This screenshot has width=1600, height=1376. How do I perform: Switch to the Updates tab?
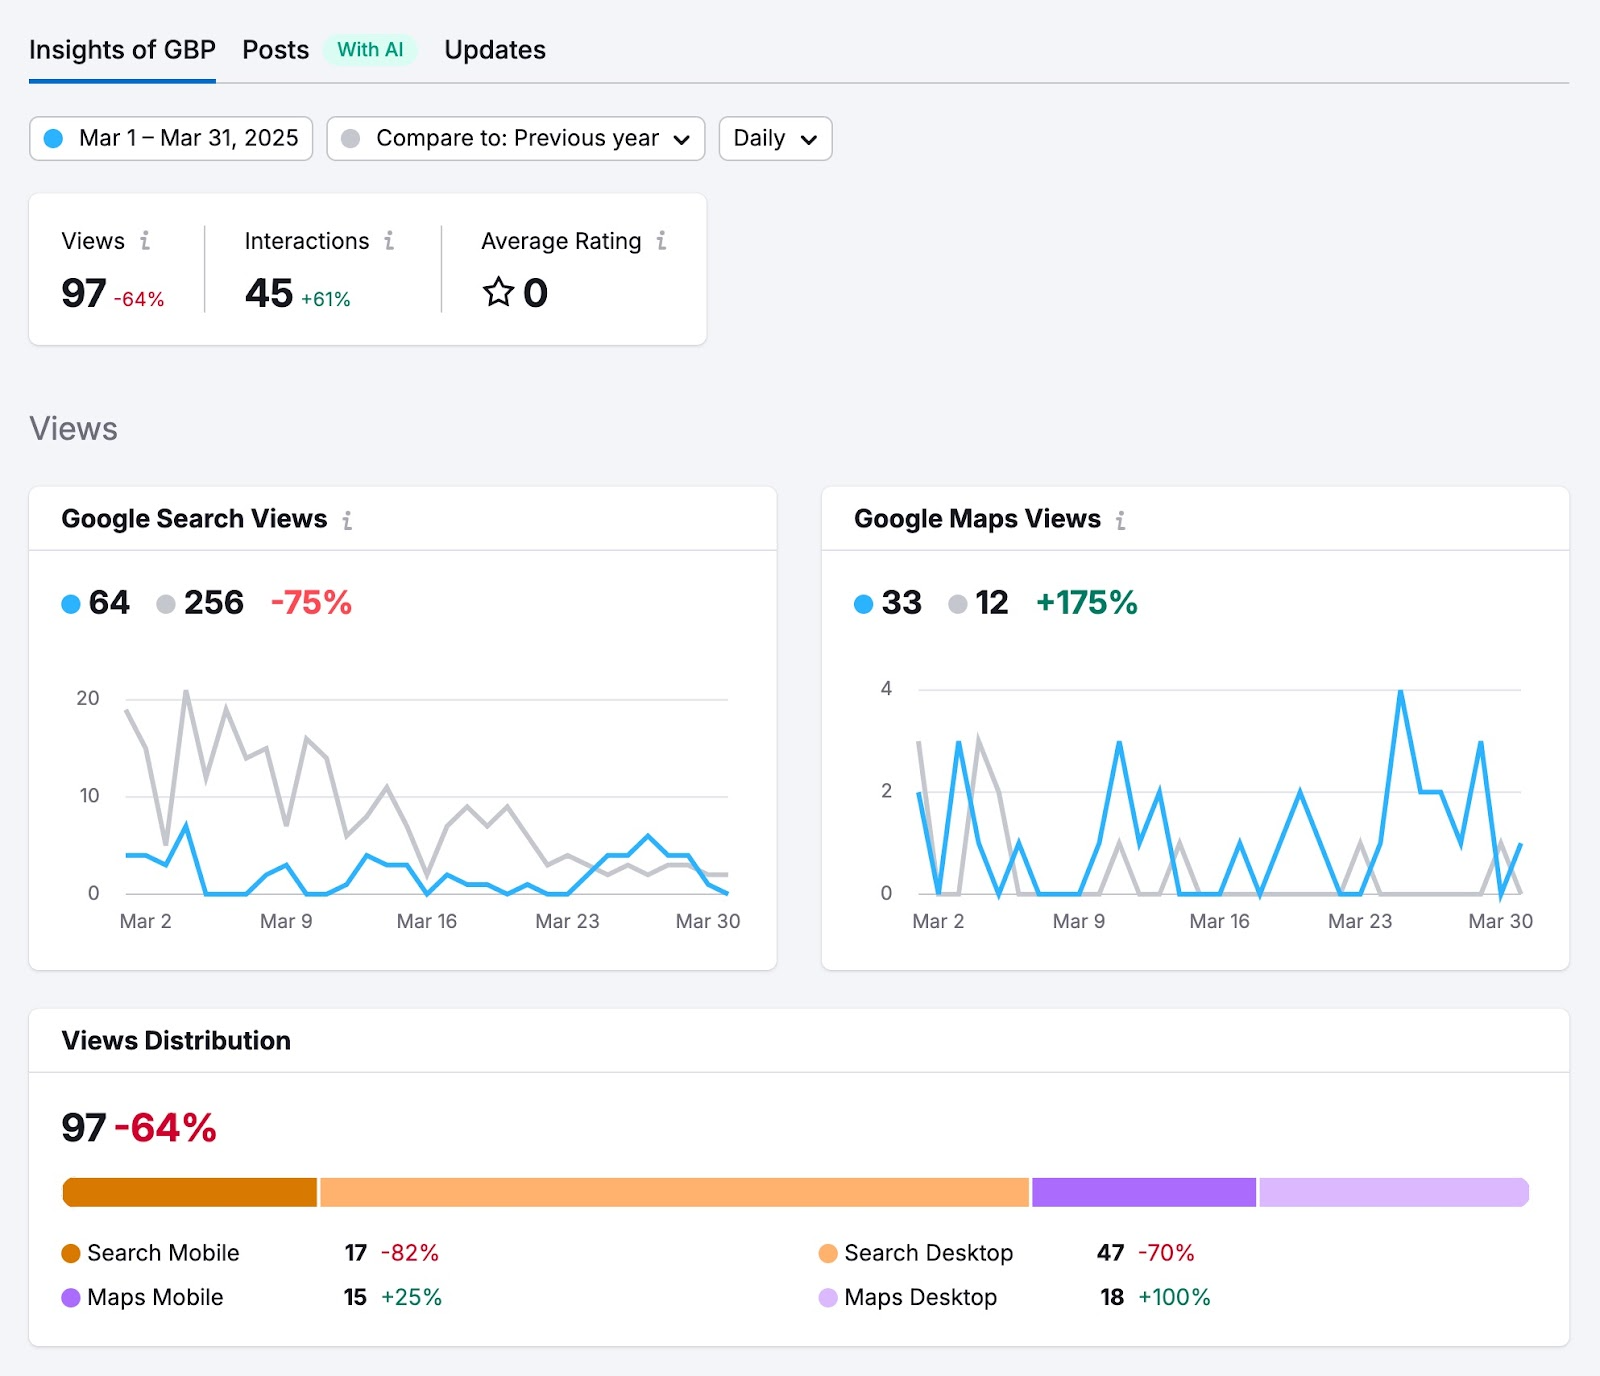(494, 49)
